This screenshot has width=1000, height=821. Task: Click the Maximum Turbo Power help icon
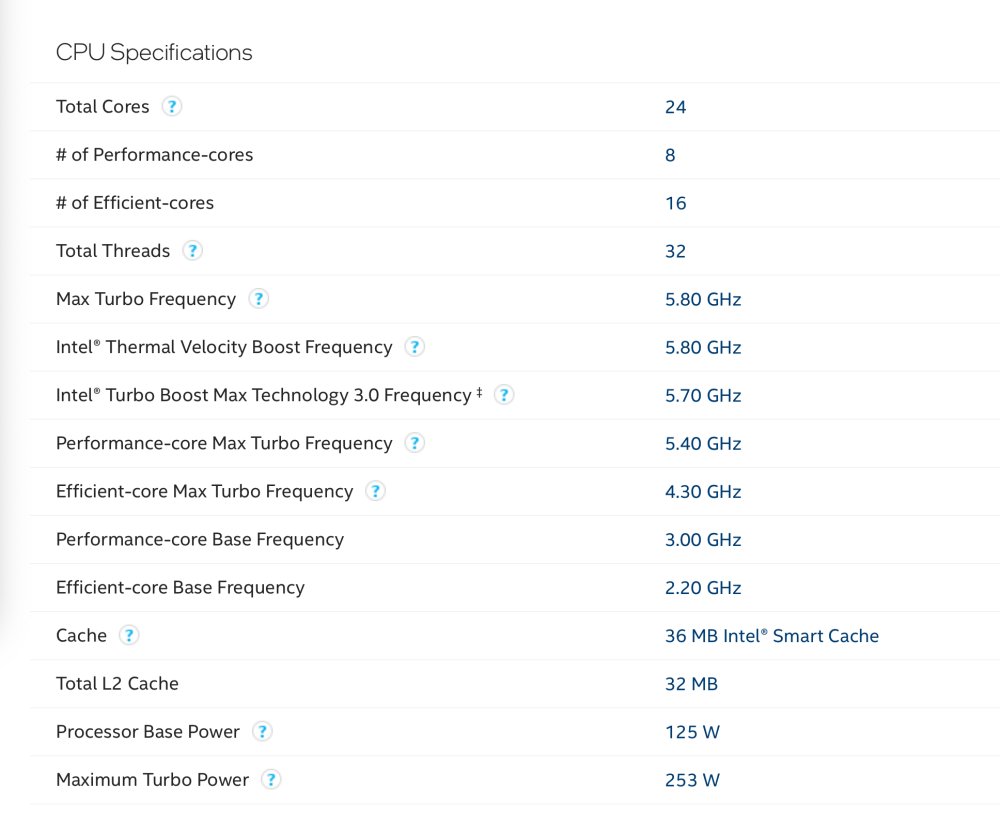click(271, 780)
